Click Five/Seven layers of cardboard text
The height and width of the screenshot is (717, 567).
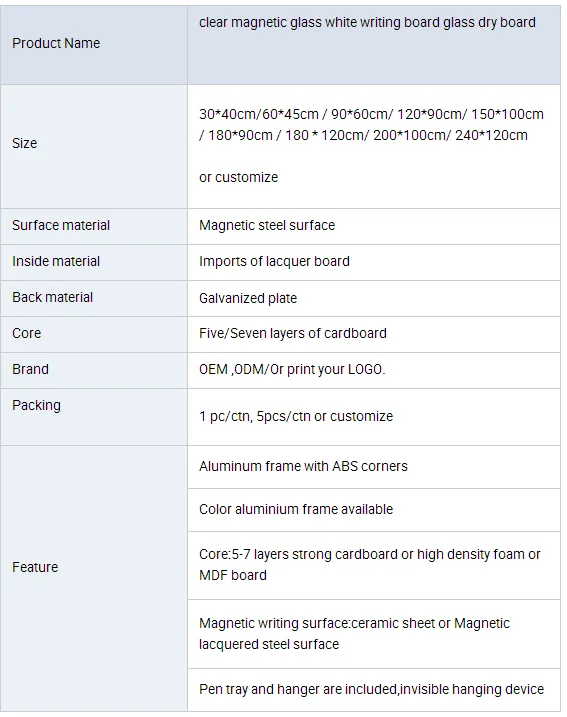pyautogui.click(x=293, y=333)
